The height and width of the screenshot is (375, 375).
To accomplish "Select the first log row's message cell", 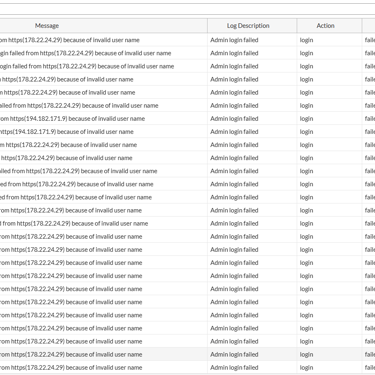I will pyautogui.click(x=70, y=40).
